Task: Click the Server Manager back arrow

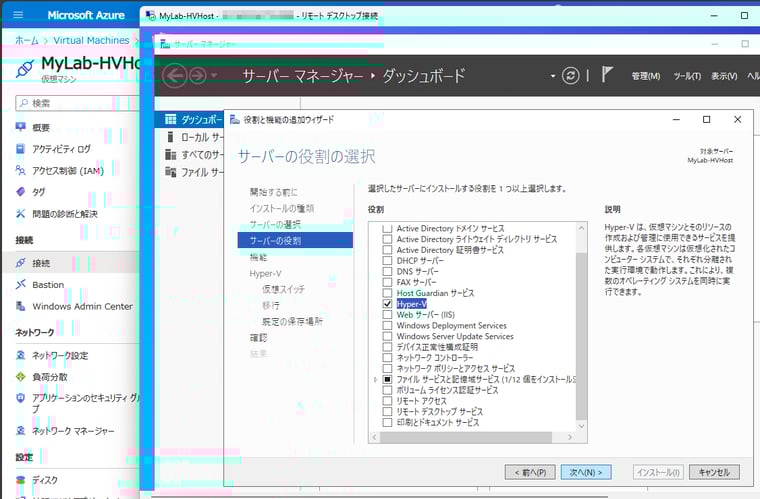Action: (174, 76)
